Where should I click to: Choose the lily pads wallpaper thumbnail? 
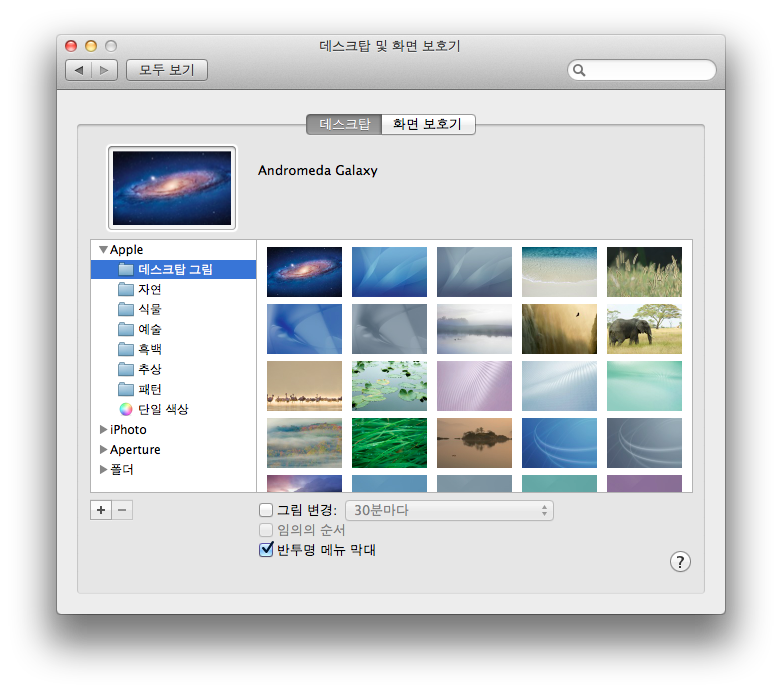[390, 386]
